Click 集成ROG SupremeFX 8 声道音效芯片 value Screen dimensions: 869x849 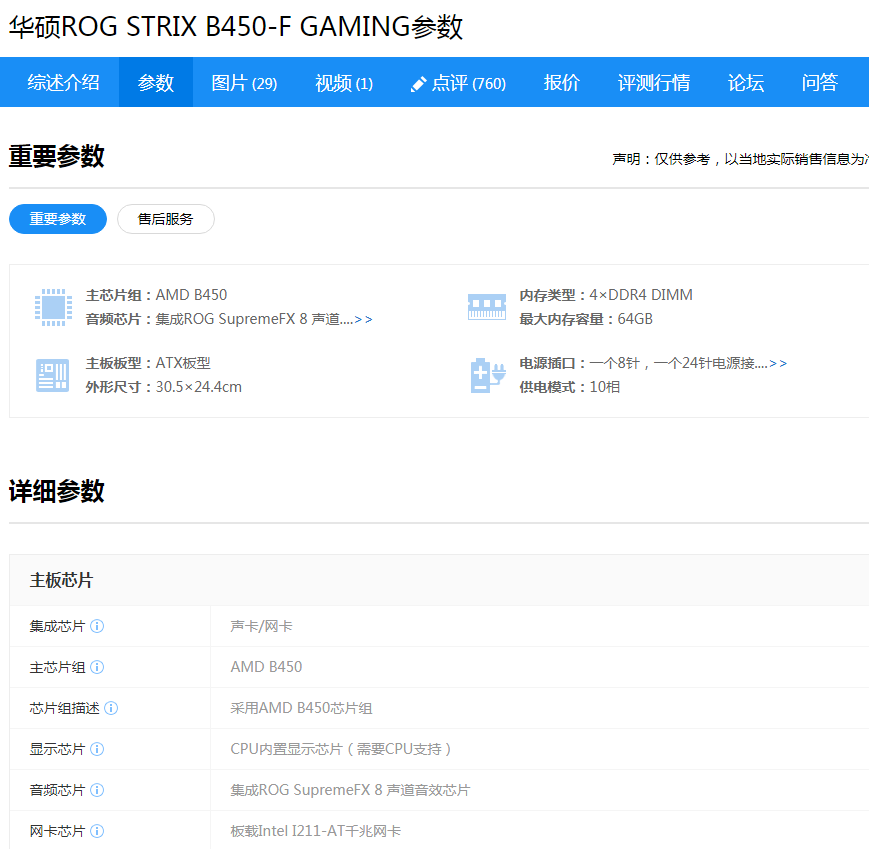[350, 790]
